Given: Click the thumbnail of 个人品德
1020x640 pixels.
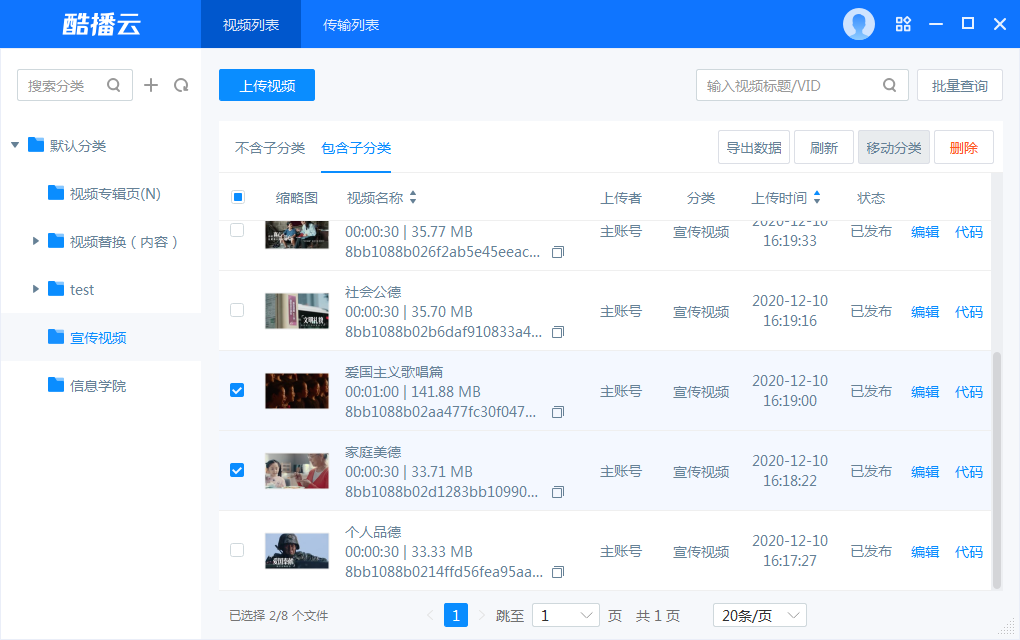Looking at the screenshot, I should (x=296, y=551).
